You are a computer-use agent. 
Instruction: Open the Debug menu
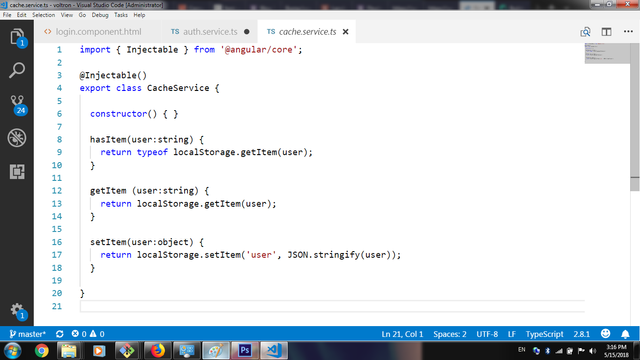[100, 15]
